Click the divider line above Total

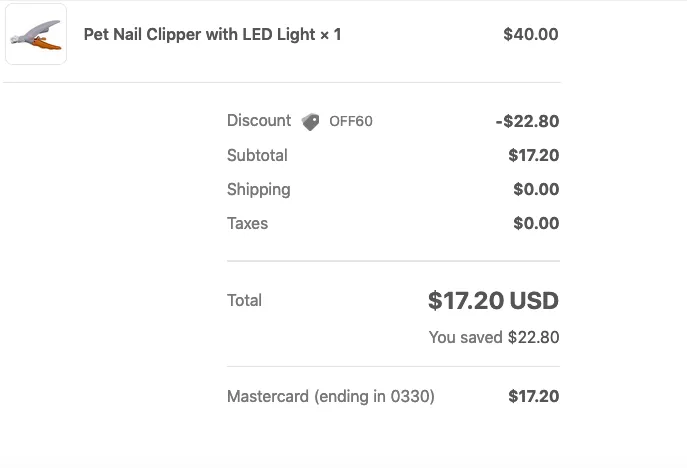point(393,261)
